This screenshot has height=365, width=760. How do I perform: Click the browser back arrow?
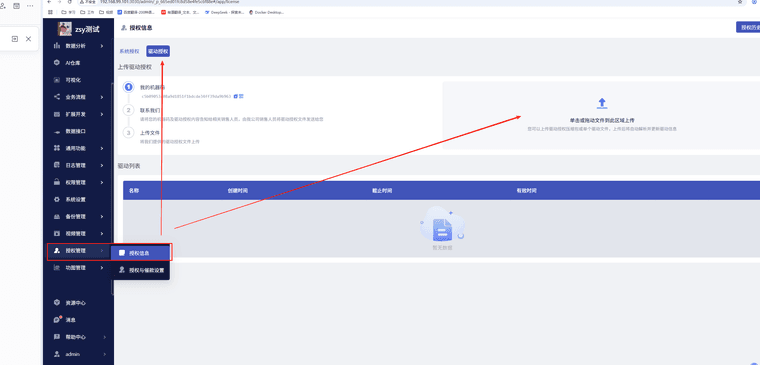pyautogui.click(x=49, y=2)
